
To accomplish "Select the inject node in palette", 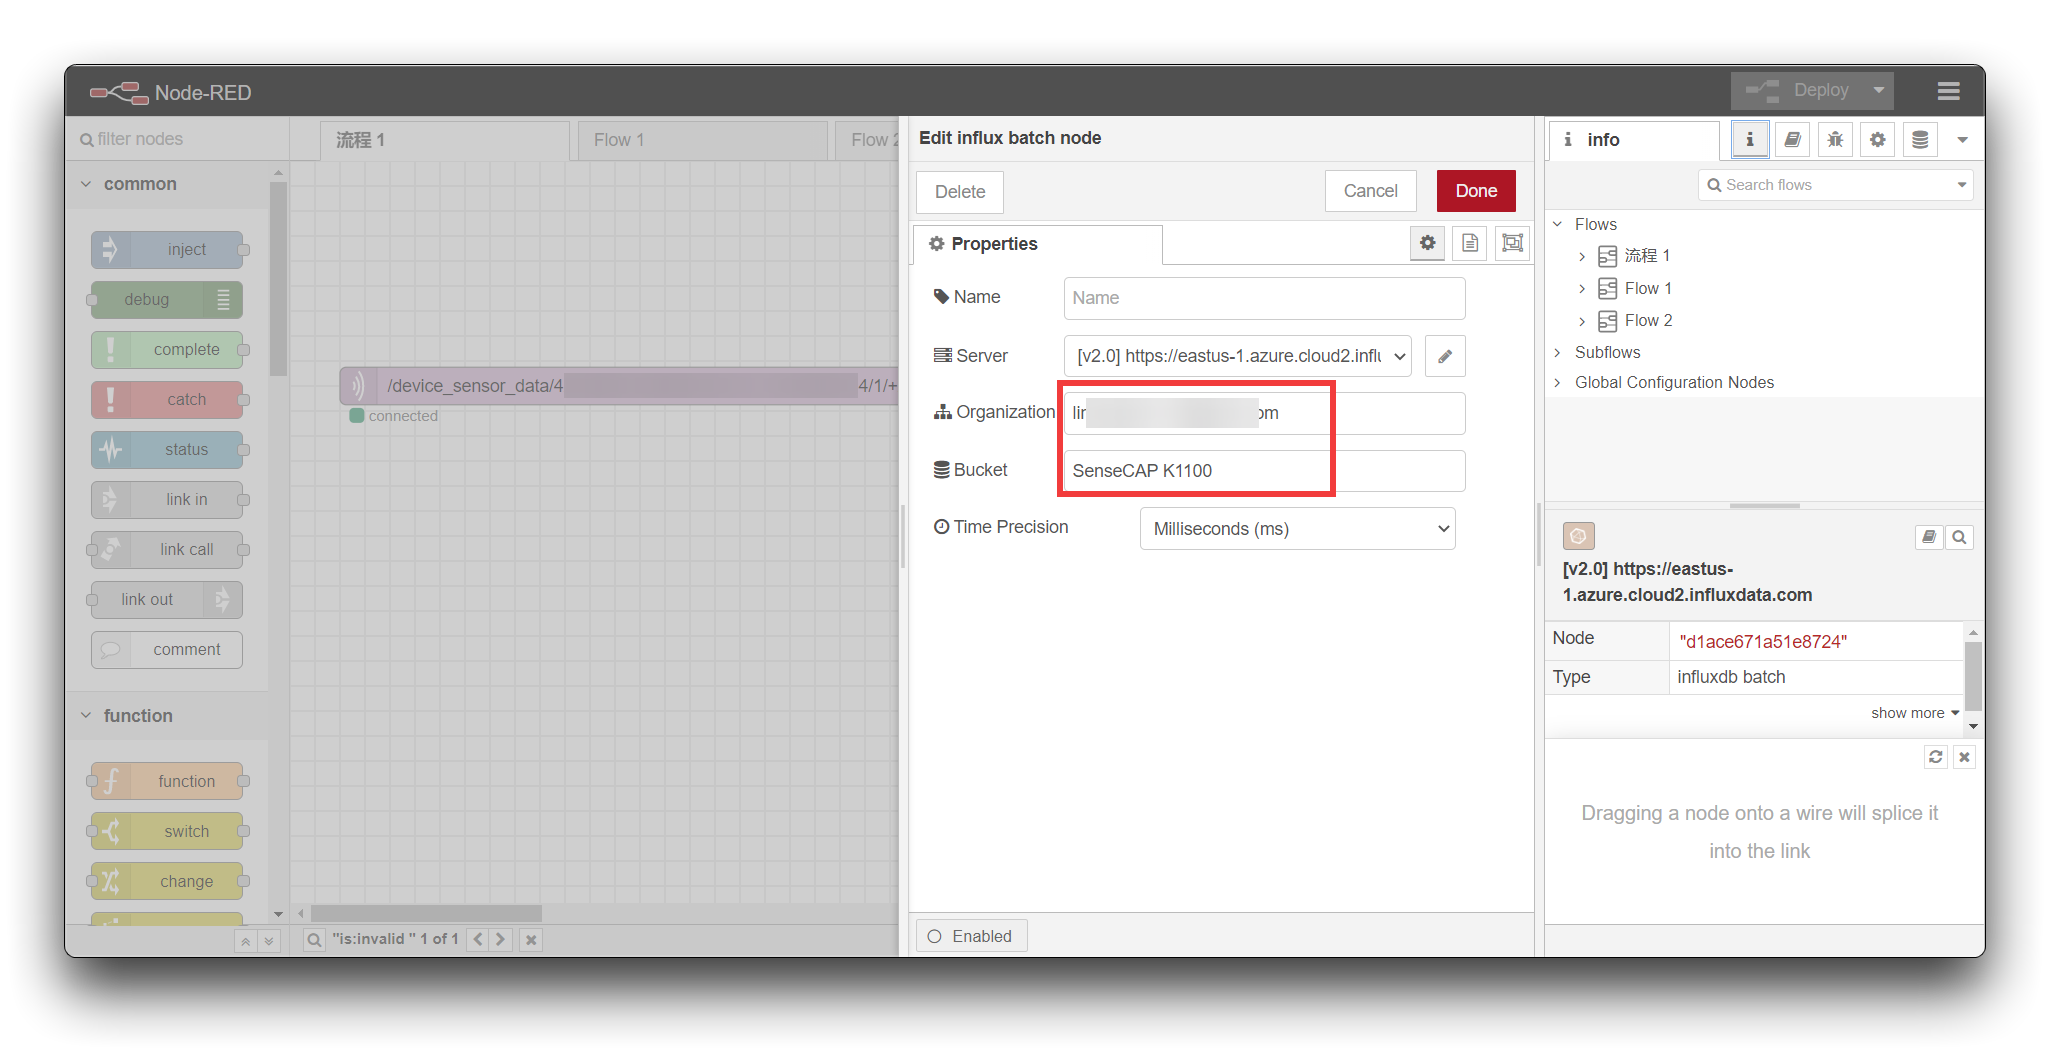I will coord(168,250).
